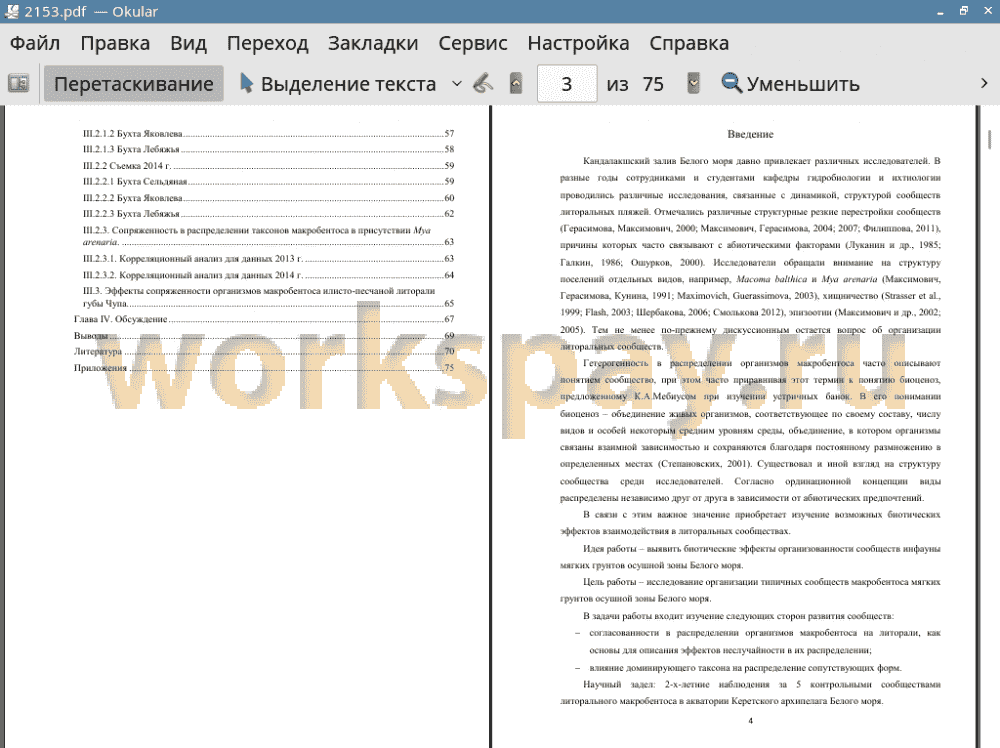Click the paragraph starting 'Идея работы'
The image size is (1000, 748).
point(750,557)
